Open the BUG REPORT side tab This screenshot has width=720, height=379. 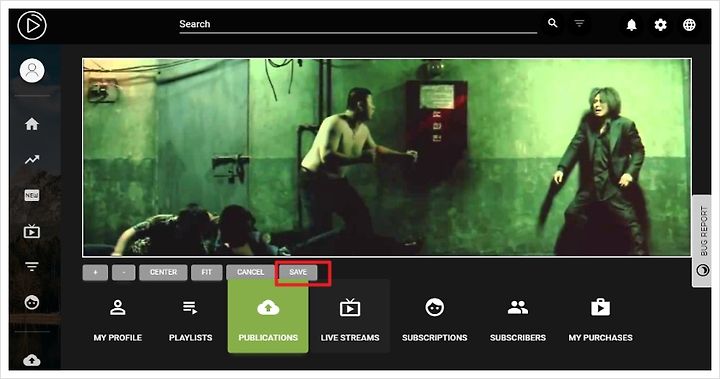pyautogui.click(x=702, y=241)
